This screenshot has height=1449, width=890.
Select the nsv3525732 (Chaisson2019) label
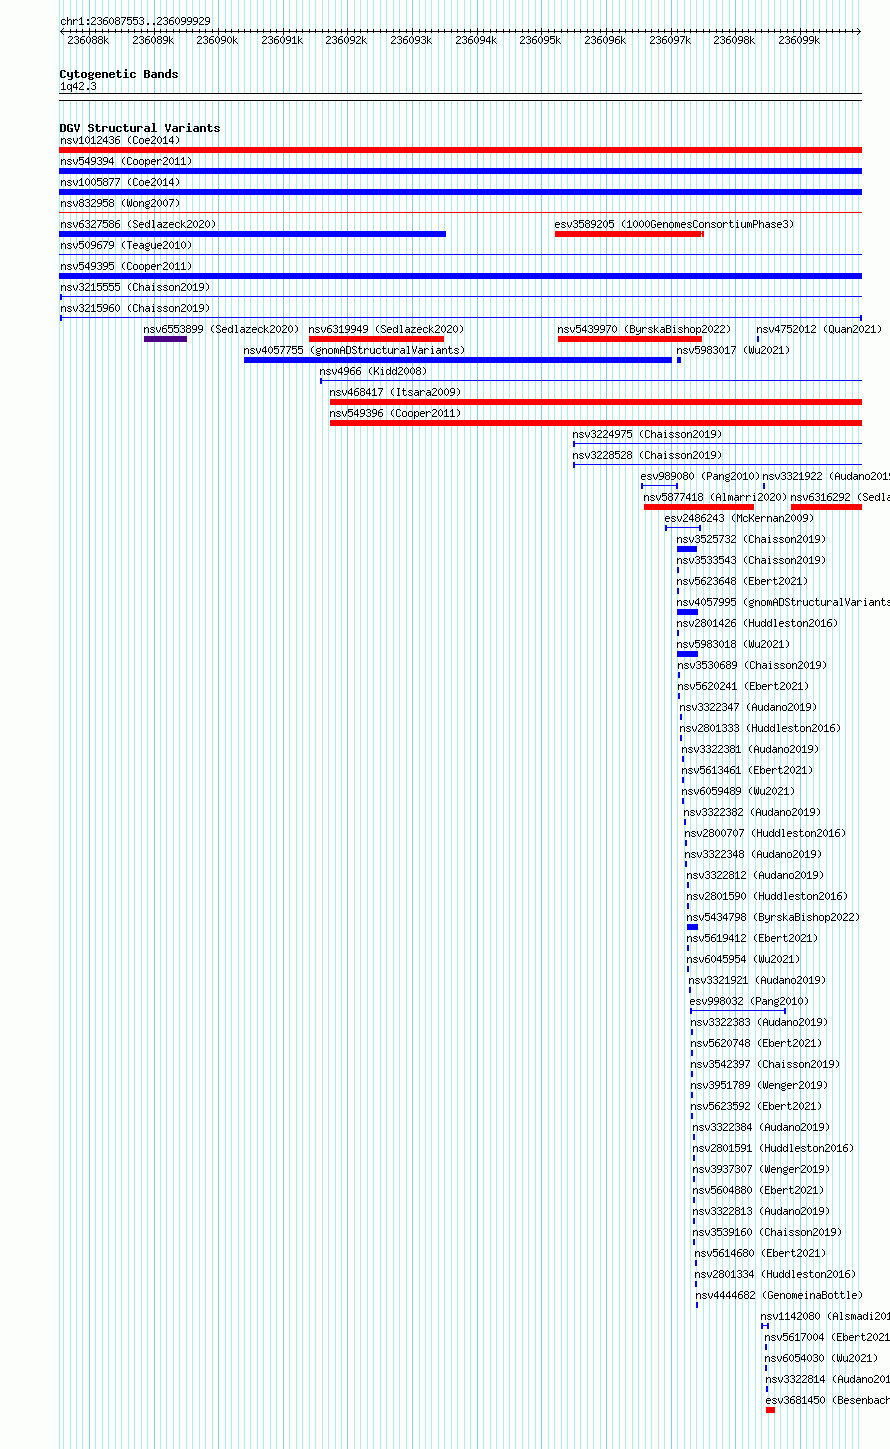click(x=752, y=539)
